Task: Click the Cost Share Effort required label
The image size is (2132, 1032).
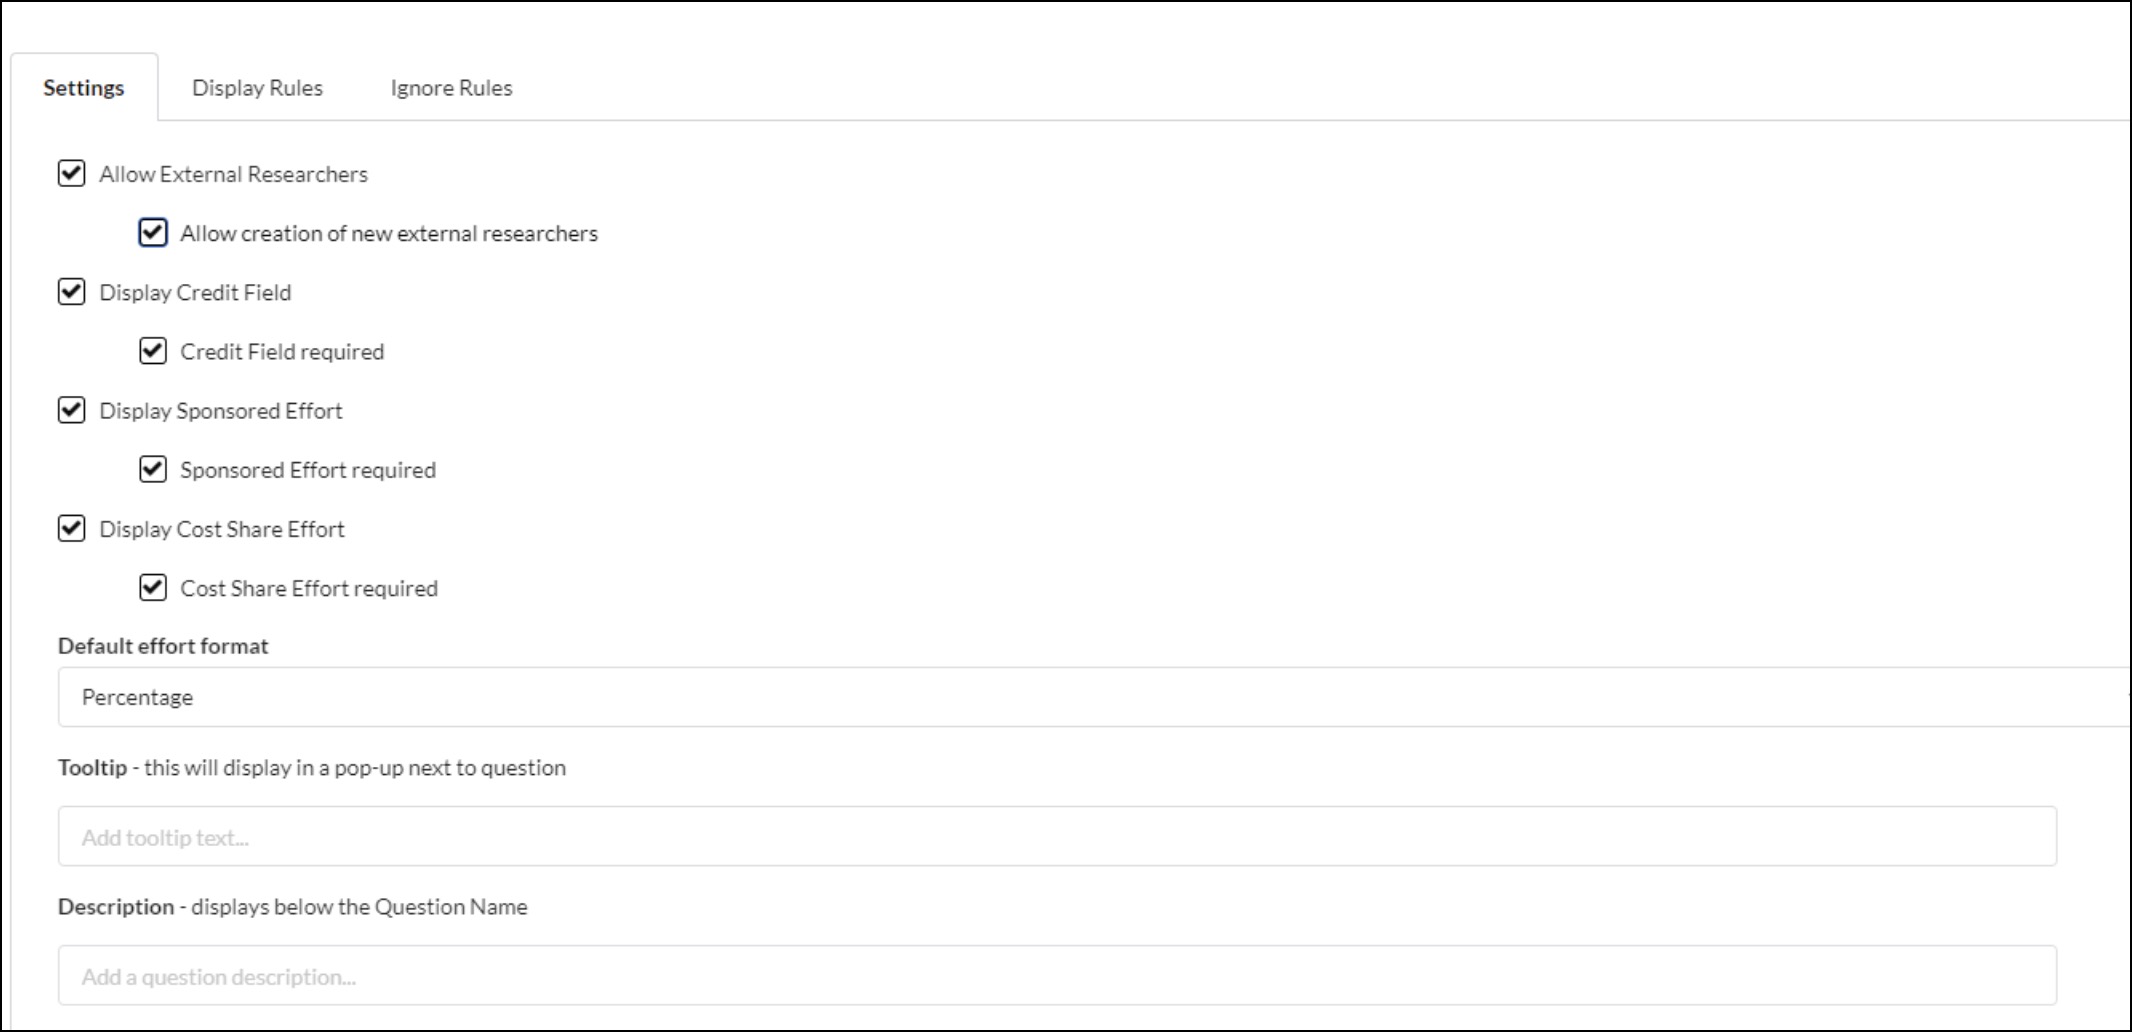Action: point(309,588)
